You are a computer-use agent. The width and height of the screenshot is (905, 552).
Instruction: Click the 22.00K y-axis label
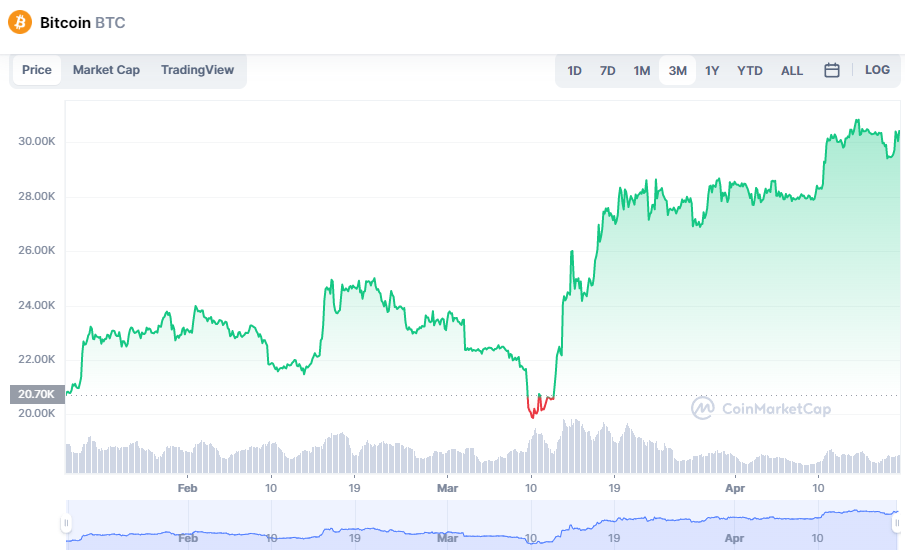click(37, 359)
